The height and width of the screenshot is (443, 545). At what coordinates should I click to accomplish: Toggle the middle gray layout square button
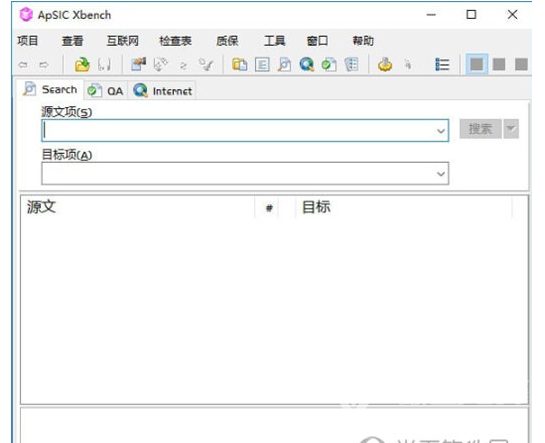pyautogui.click(x=499, y=64)
